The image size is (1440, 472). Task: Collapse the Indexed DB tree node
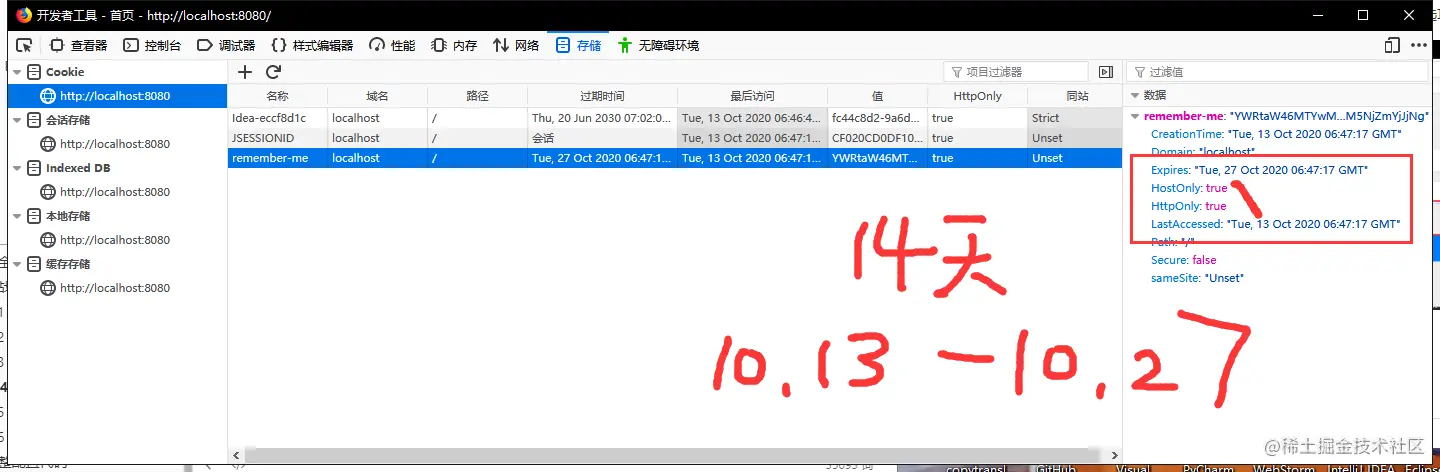click(16, 168)
